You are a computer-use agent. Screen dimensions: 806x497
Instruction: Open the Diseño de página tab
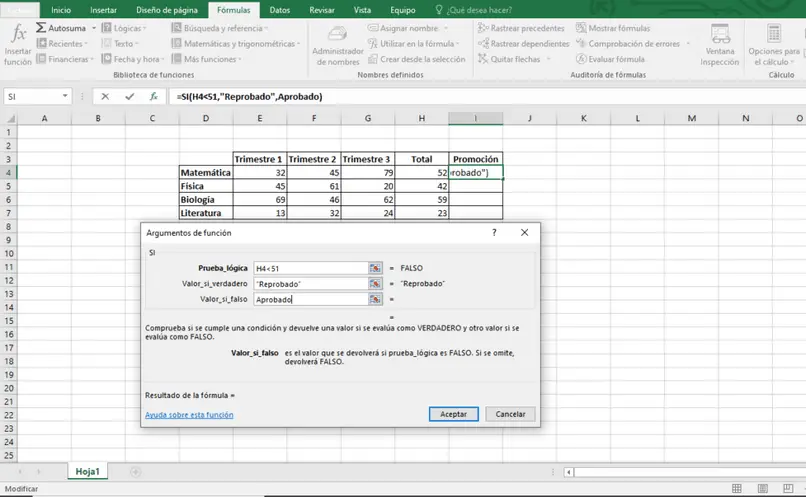point(167,9)
